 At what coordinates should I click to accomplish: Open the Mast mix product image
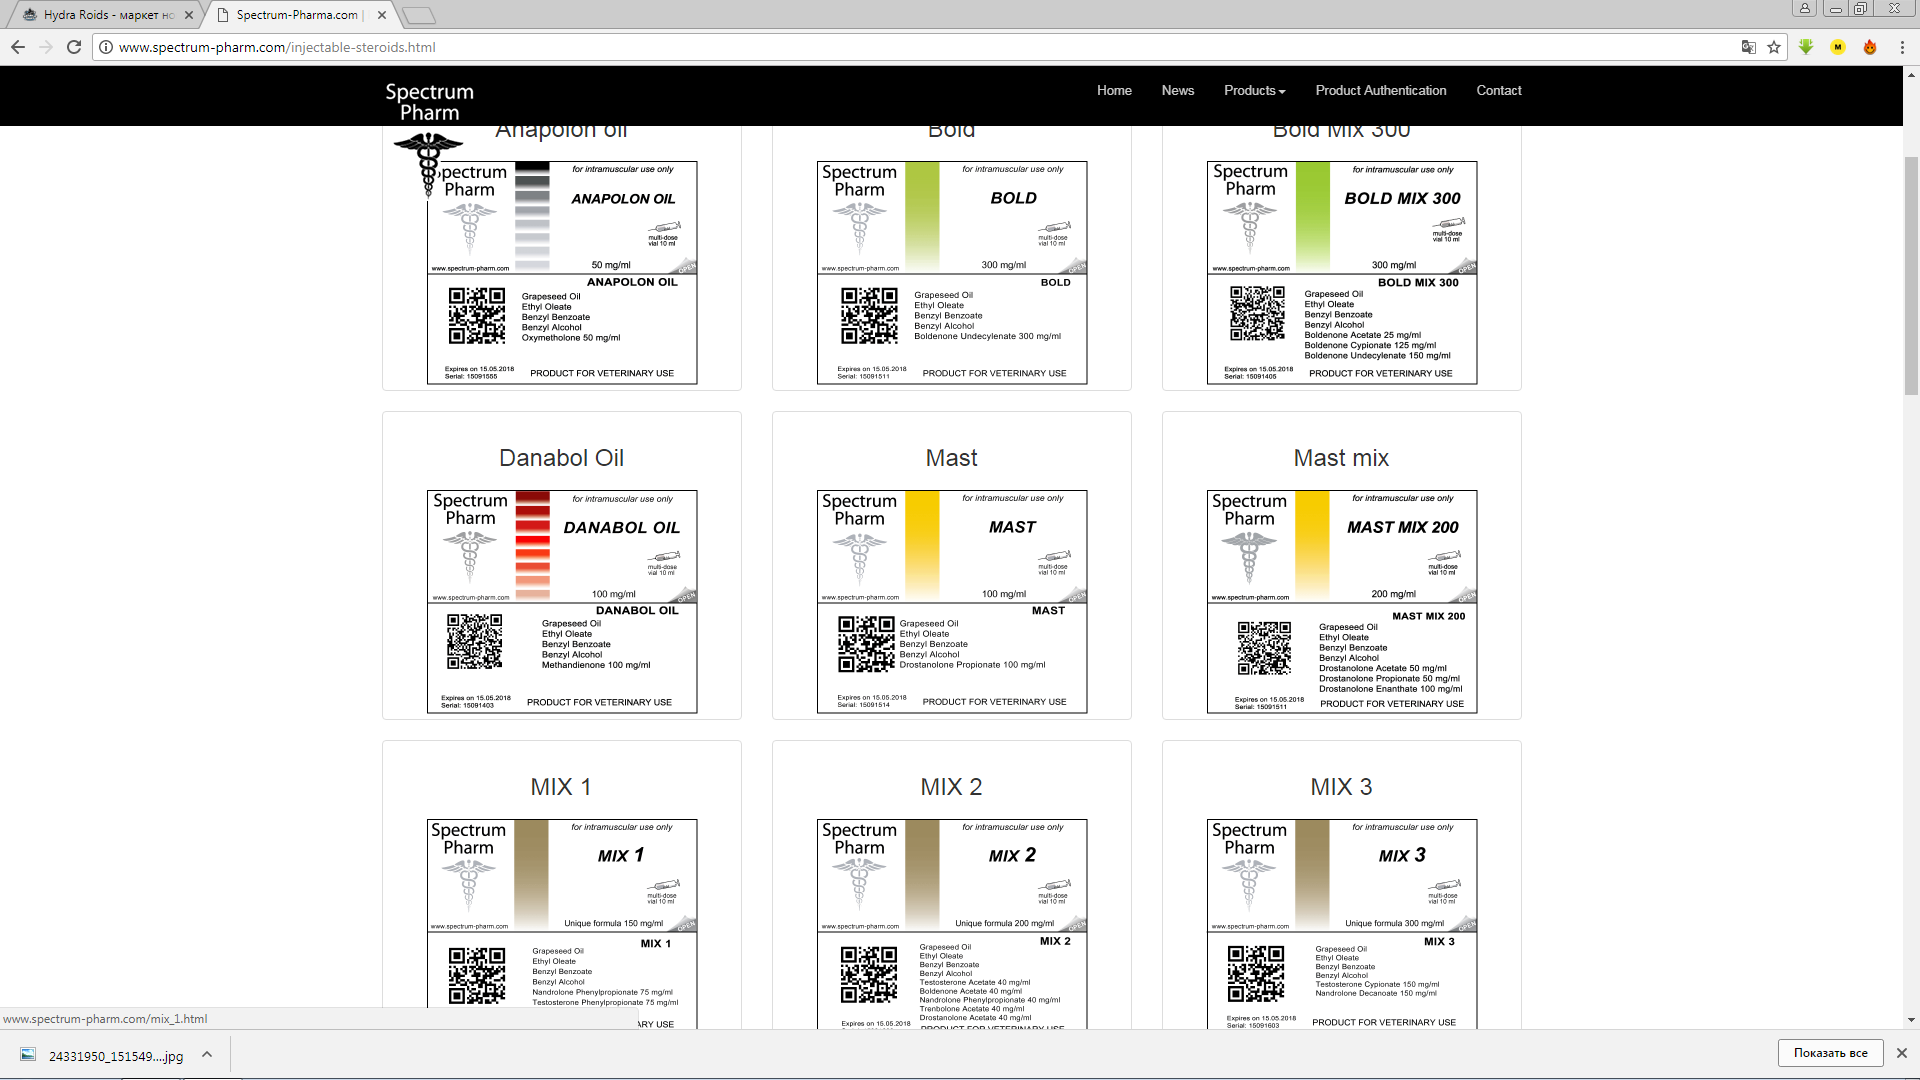point(1341,601)
